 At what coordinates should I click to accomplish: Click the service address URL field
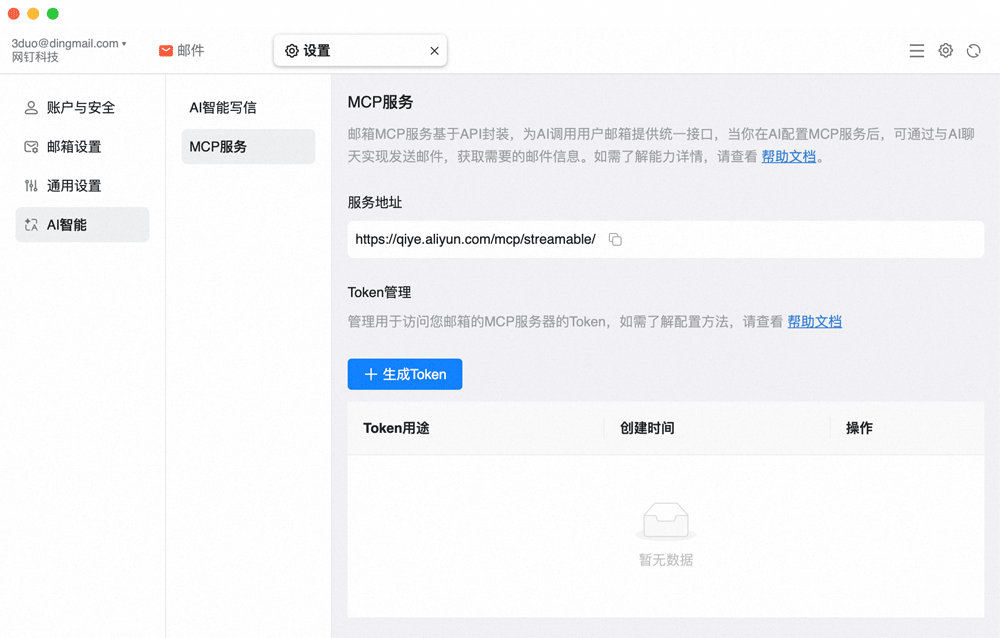pos(475,240)
